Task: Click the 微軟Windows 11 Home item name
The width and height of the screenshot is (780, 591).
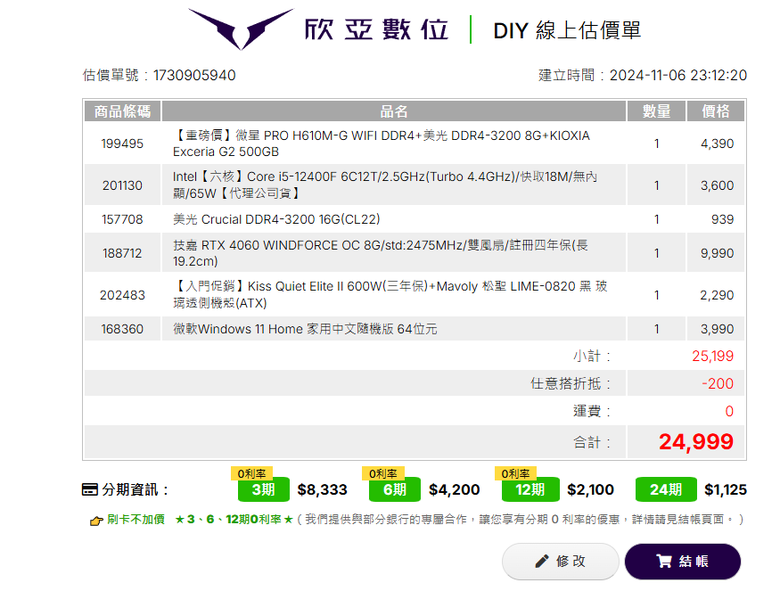Action: [305, 329]
